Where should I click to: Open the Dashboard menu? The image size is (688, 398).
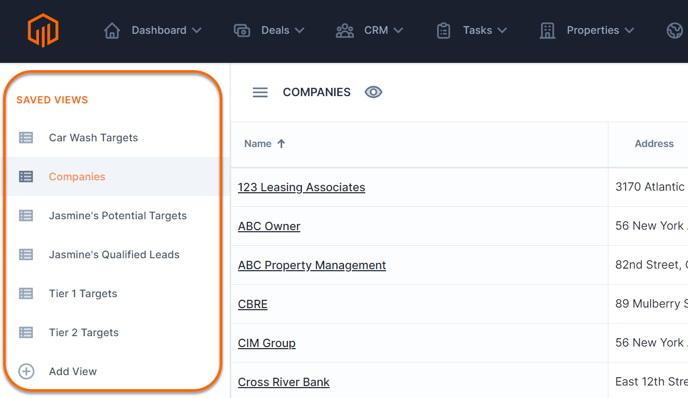(159, 30)
